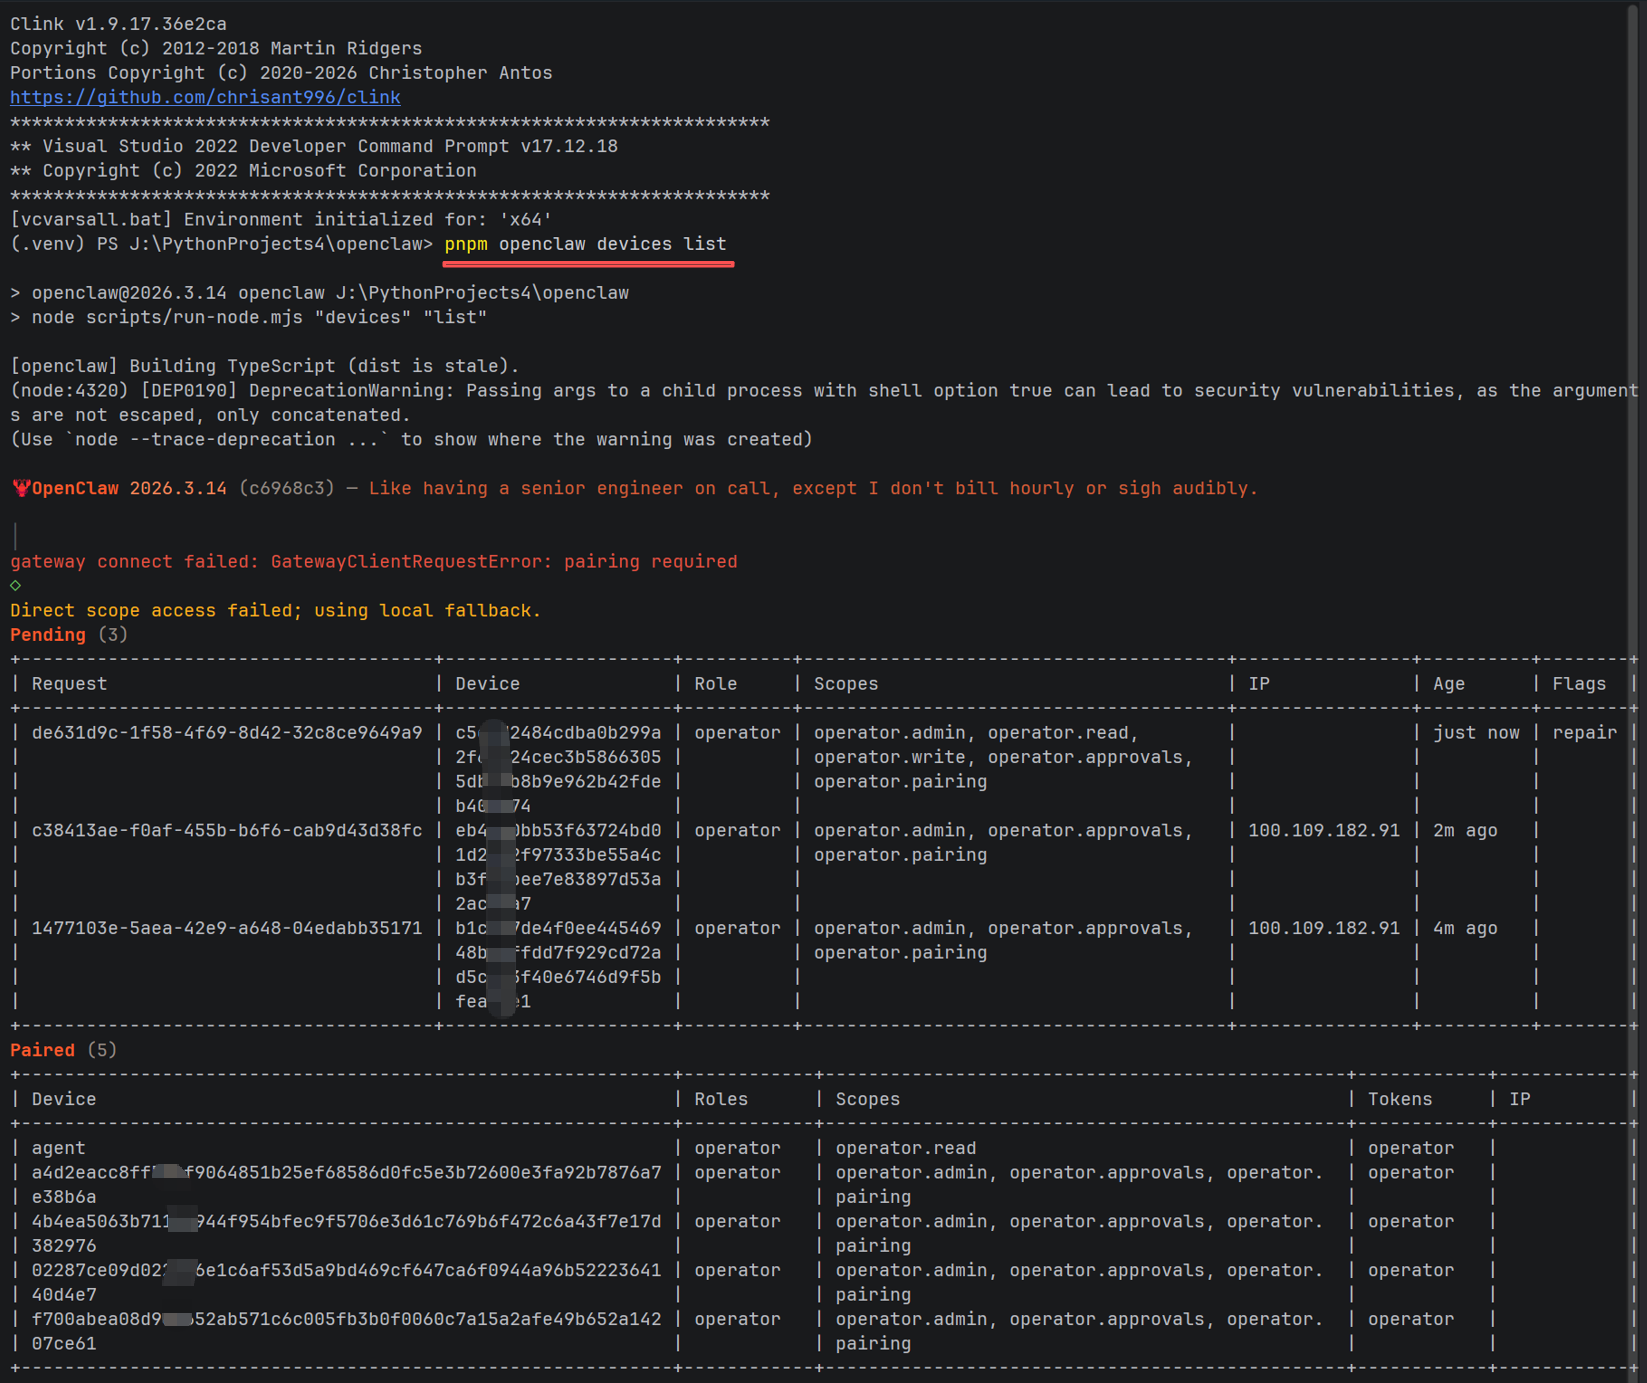Click the 'operator.read' scope for agent
Image resolution: width=1647 pixels, height=1383 pixels.
point(906,1148)
